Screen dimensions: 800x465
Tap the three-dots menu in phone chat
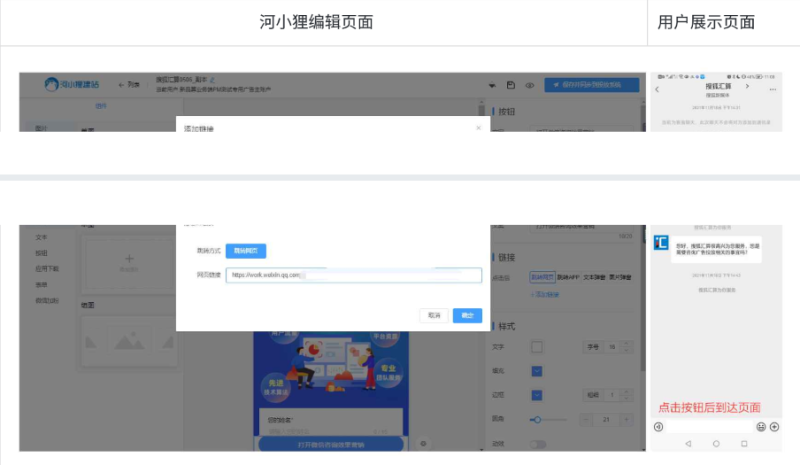(773, 89)
